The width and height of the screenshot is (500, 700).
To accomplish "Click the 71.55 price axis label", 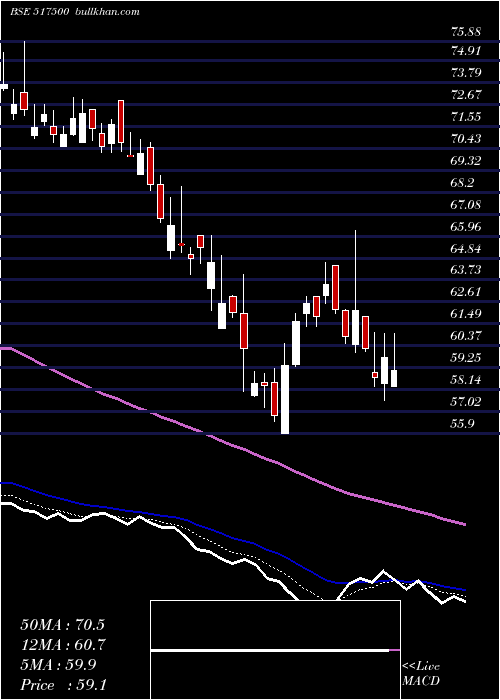I will (466, 117).
